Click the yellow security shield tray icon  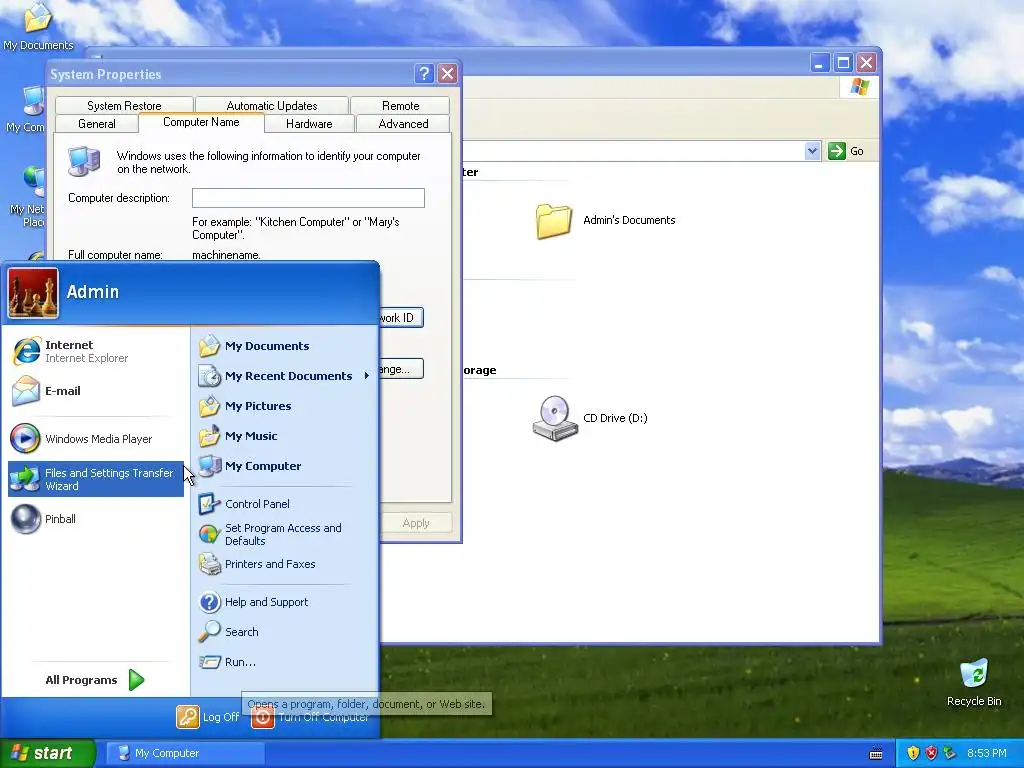tap(913, 753)
